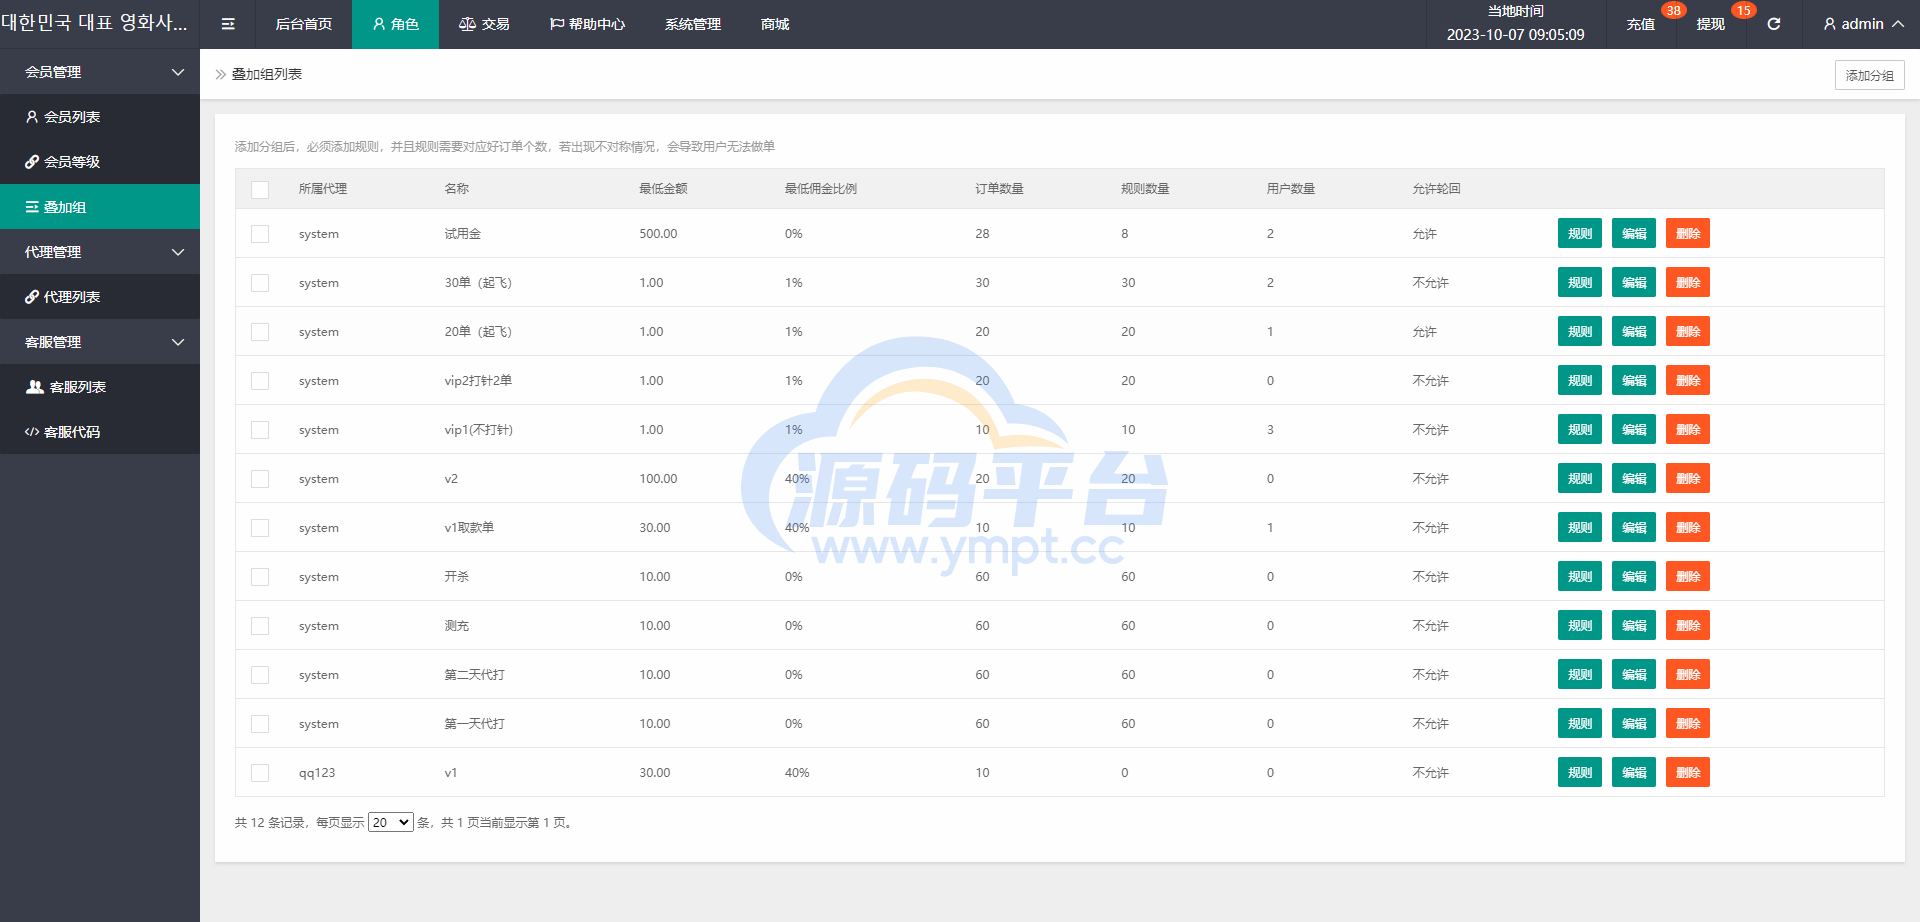
Task: Click 编辑 for the 20单（起飞）row
Action: coord(1634,331)
